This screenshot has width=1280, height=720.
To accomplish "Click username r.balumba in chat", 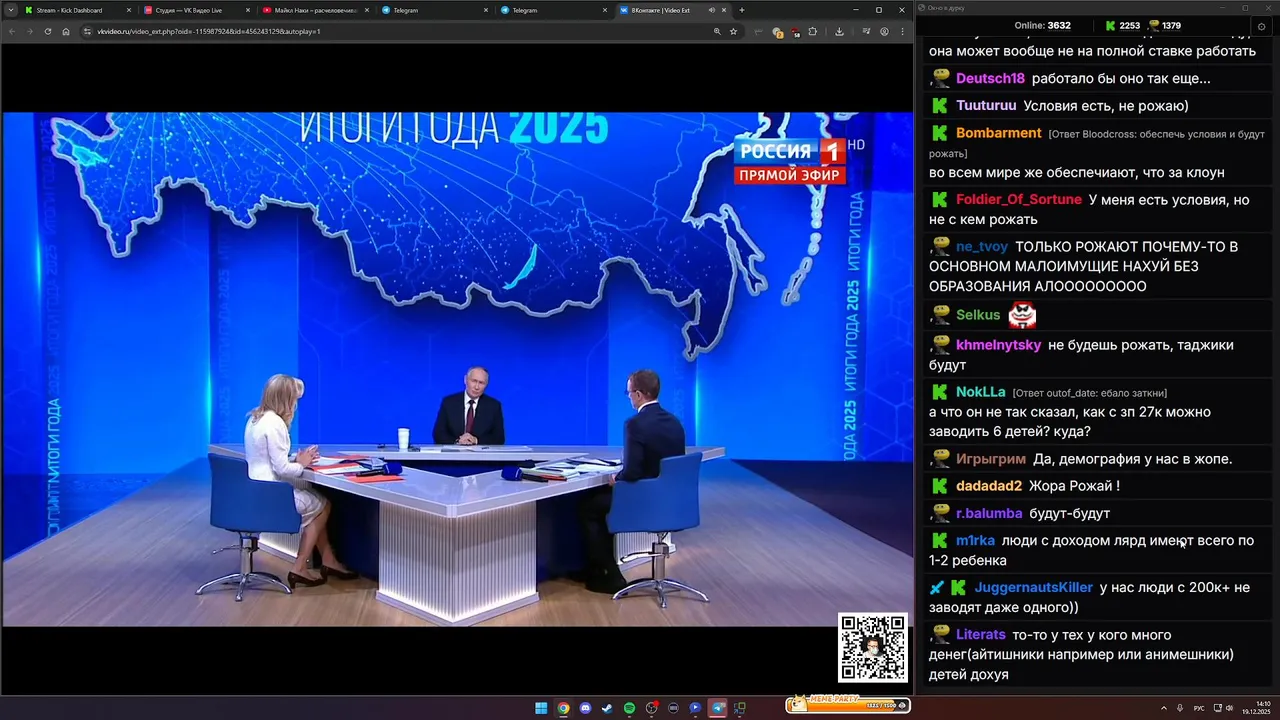I will pyautogui.click(x=989, y=513).
